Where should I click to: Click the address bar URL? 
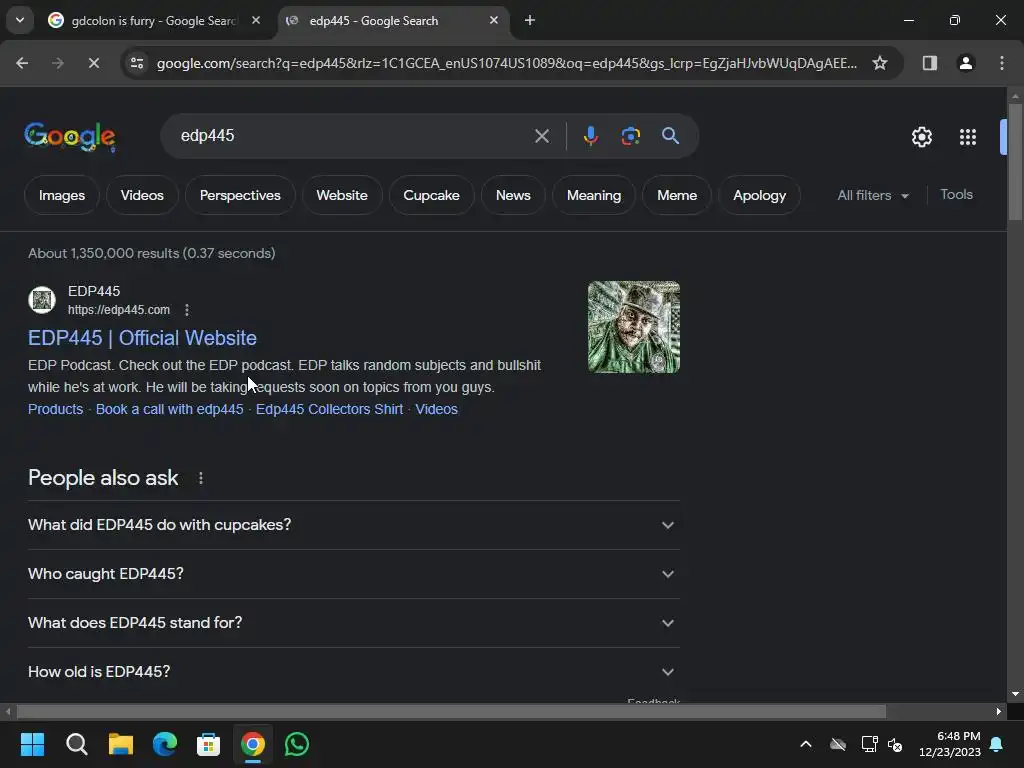(507, 63)
